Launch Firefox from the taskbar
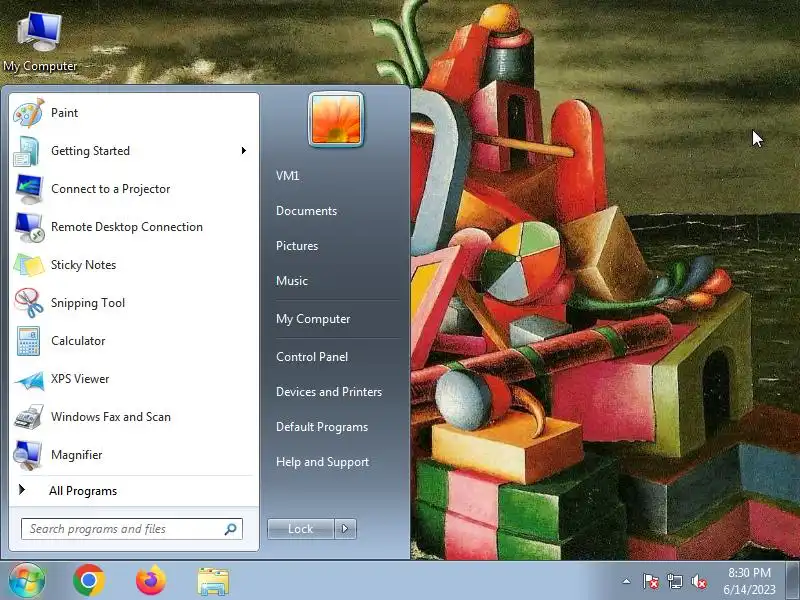This screenshot has width=800, height=600. (x=151, y=581)
